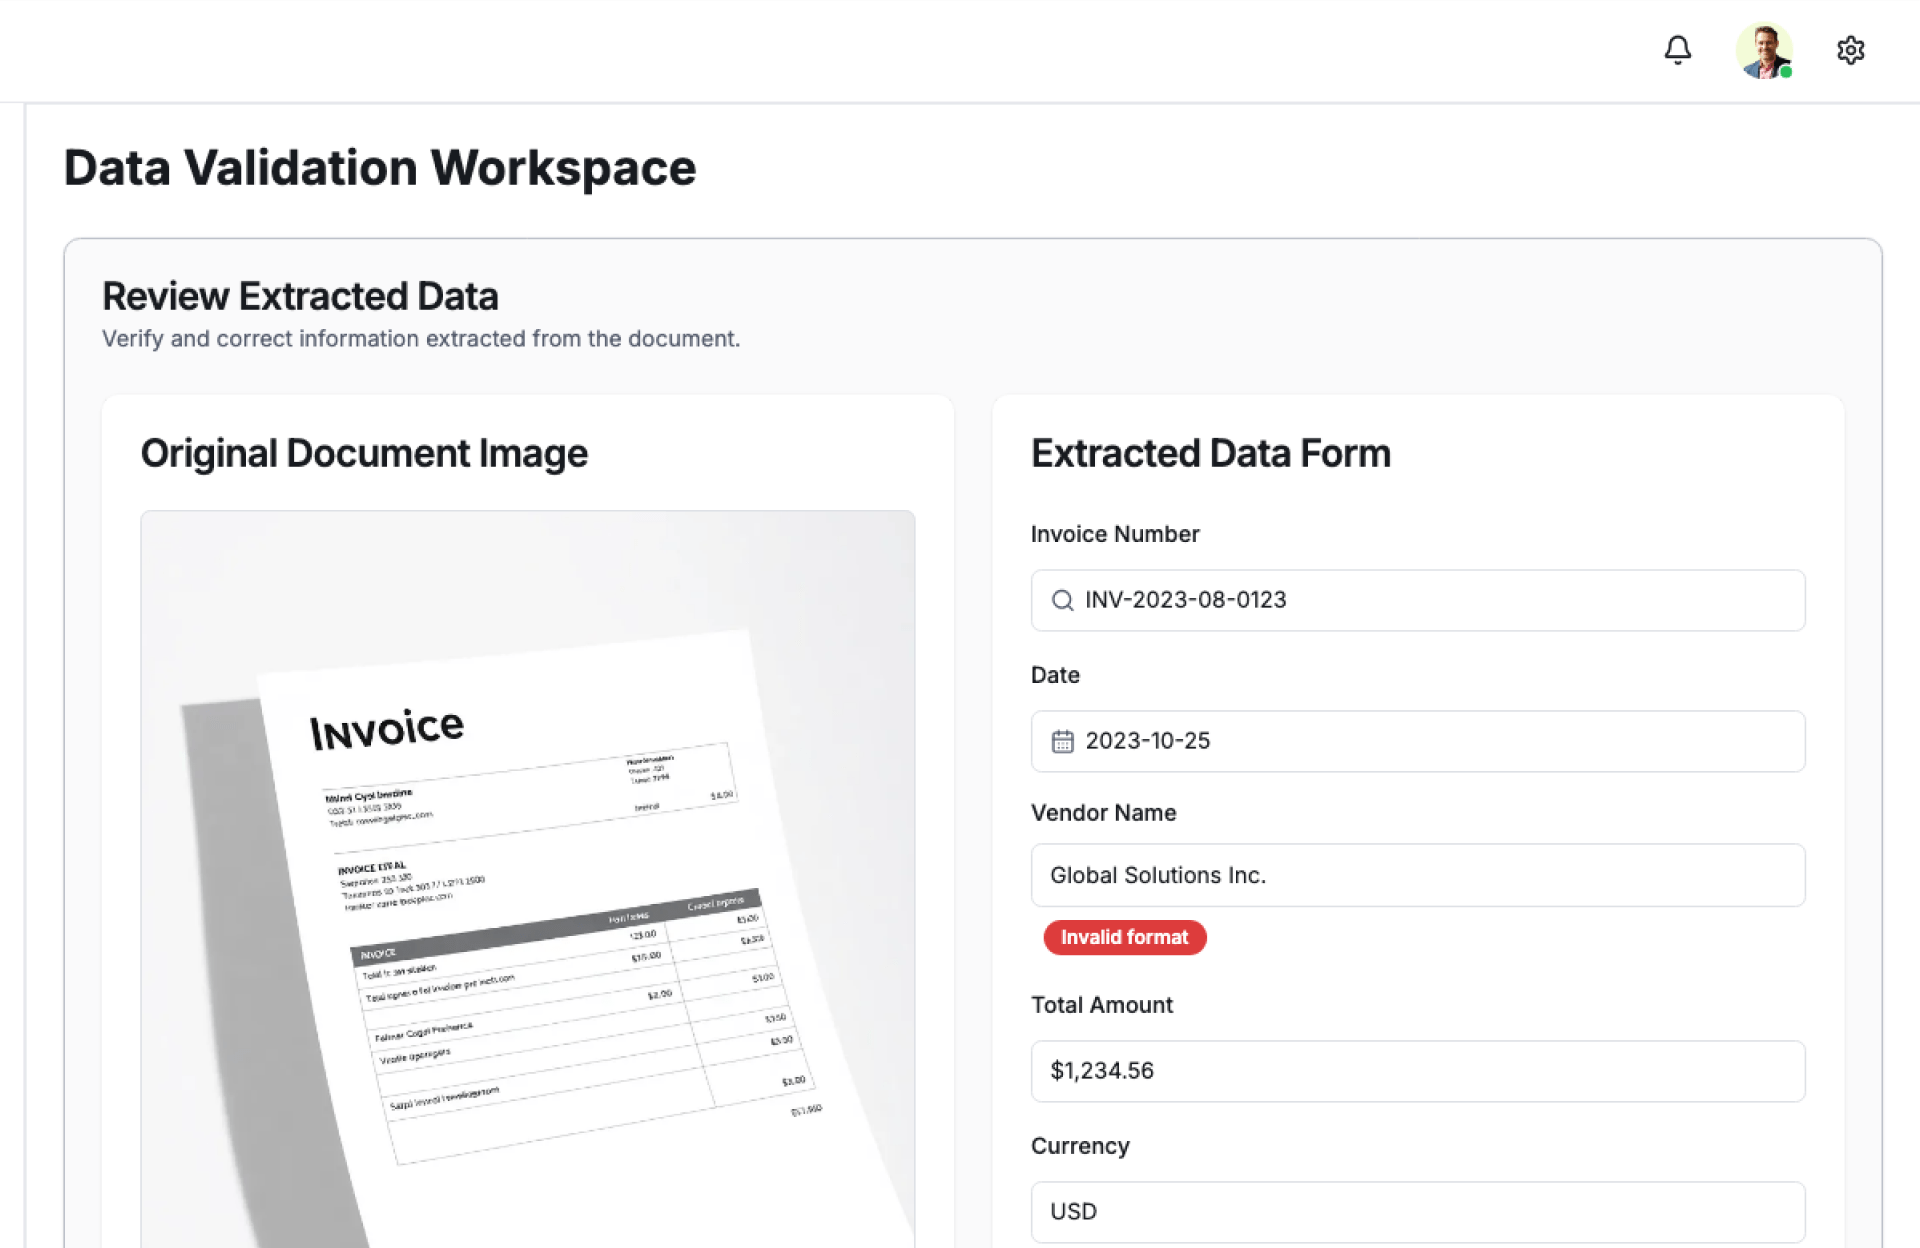Click the red Invalid format badge
Screen dimensions: 1920x1248
(x=1124, y=937)
